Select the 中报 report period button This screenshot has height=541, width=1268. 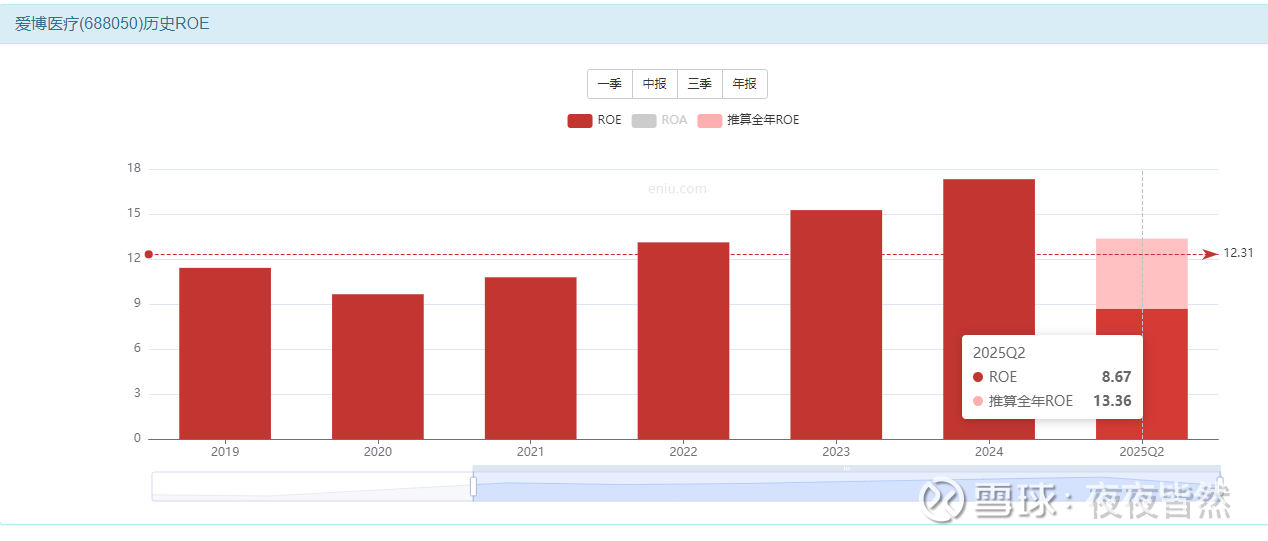coord(655,84)
